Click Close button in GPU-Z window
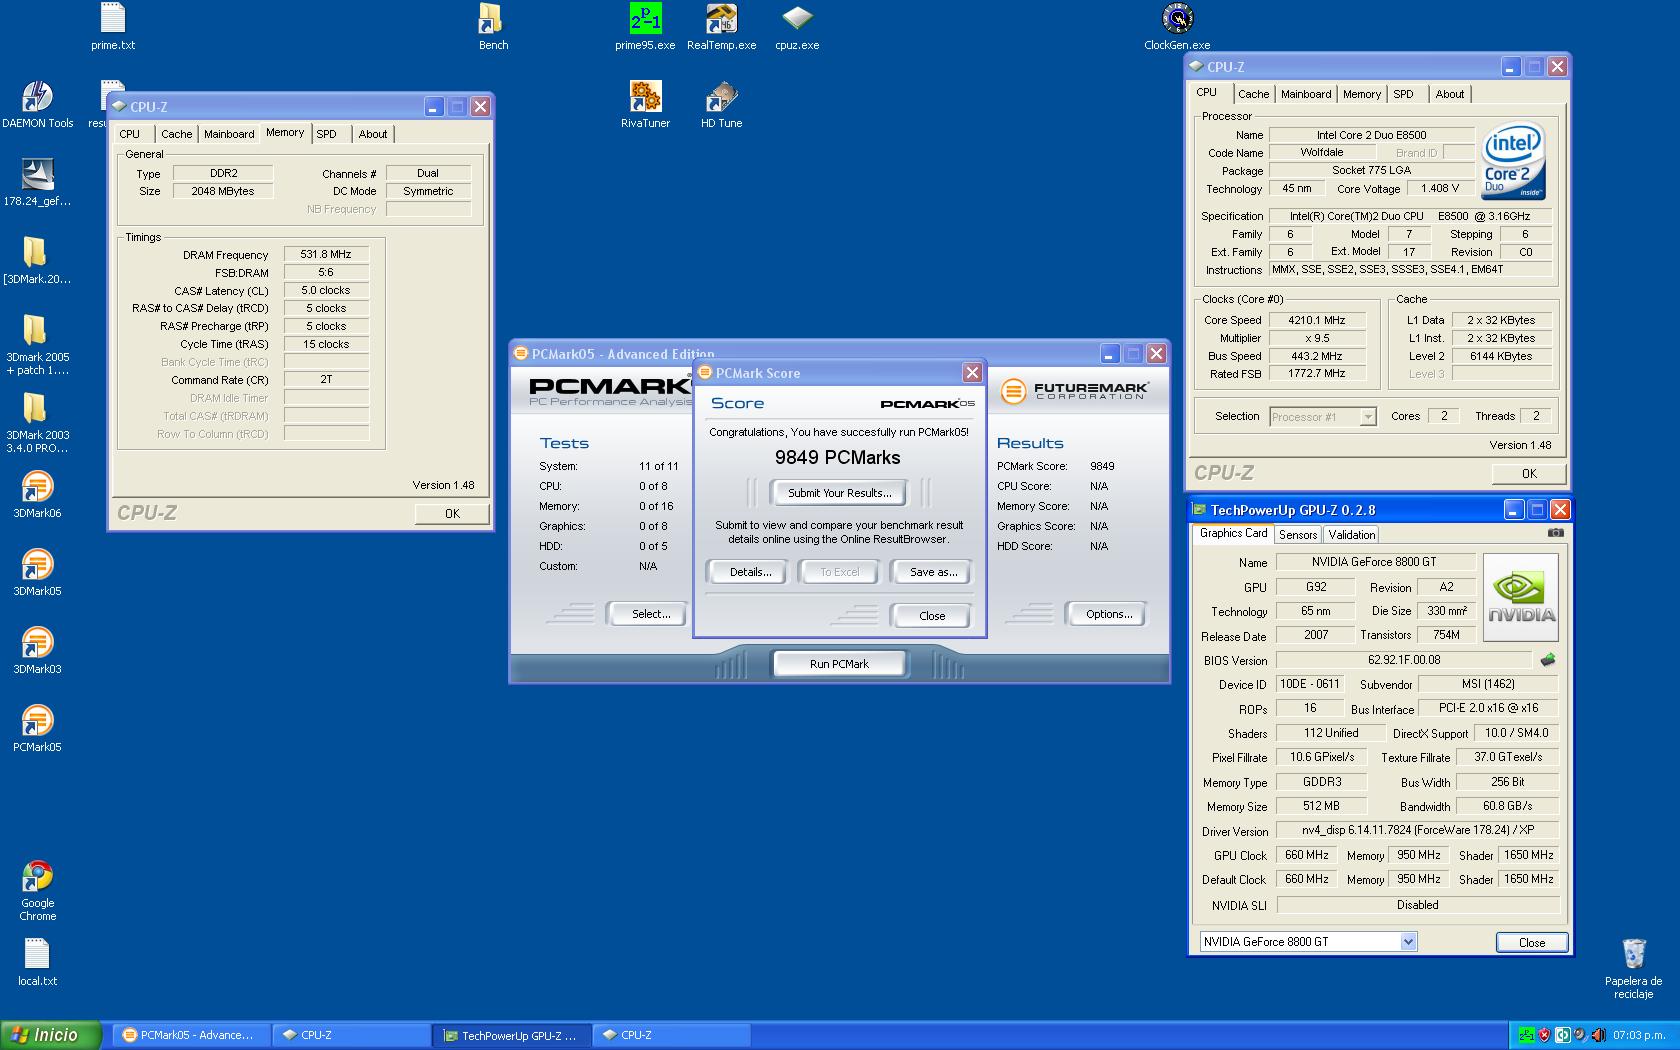This screenshot has height=1050, width=1680. click(1531, 942)
